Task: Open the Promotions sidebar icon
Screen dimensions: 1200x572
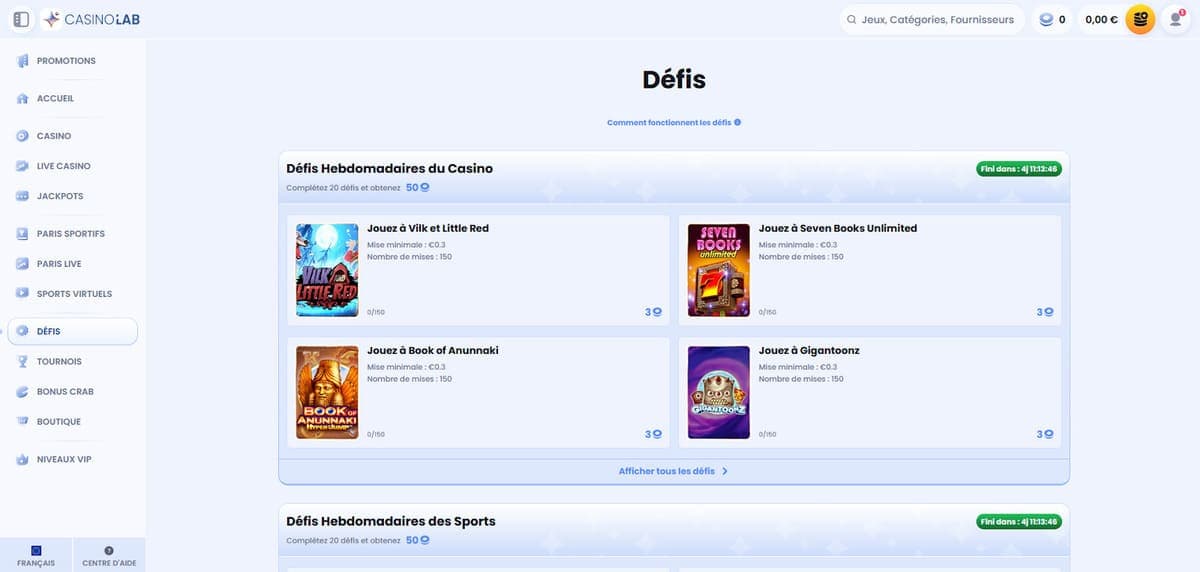Action: 22,61
